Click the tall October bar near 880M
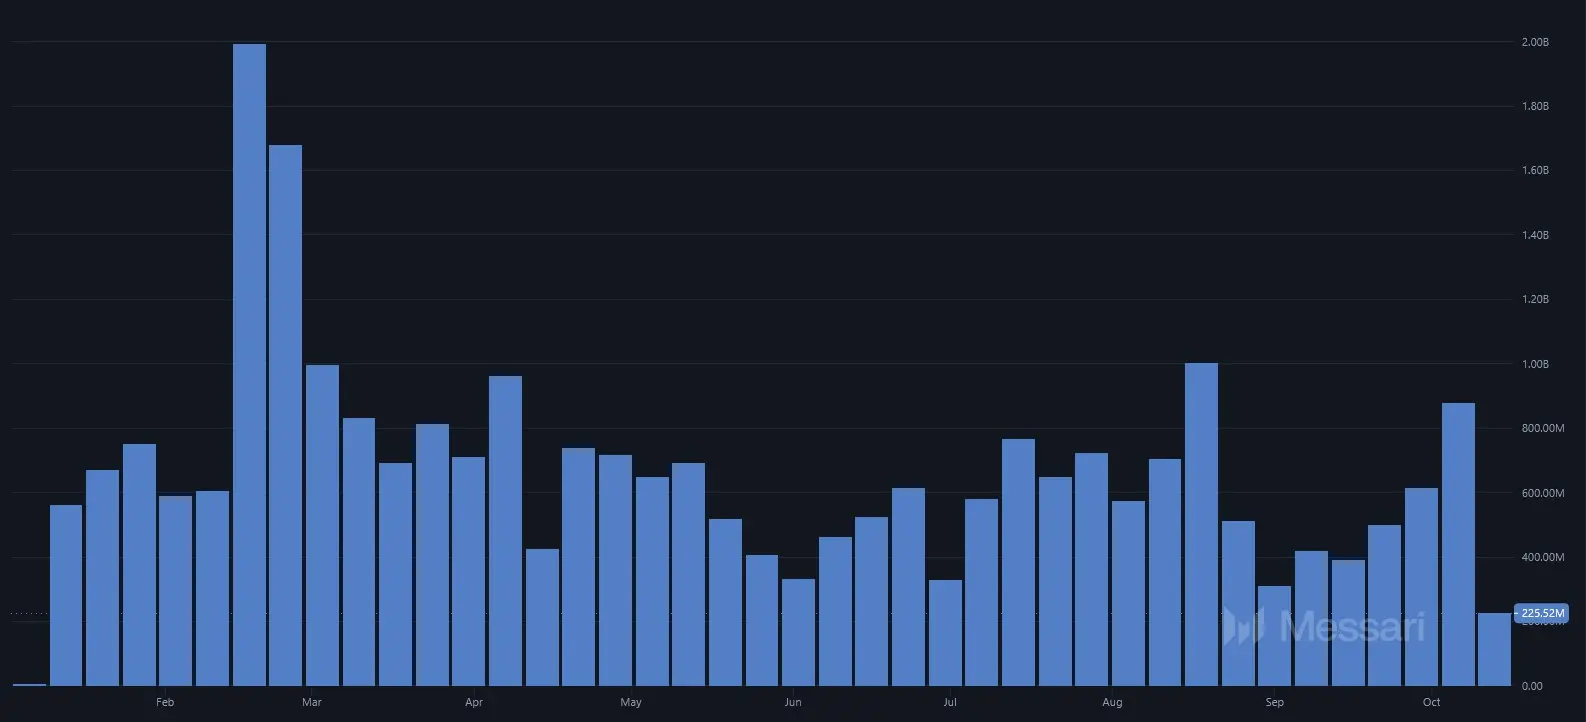1586x722 pixels. 1458,544
